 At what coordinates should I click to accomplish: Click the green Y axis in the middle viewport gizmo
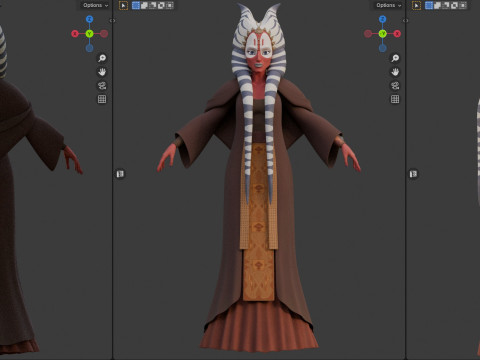[x=383, y=34]
